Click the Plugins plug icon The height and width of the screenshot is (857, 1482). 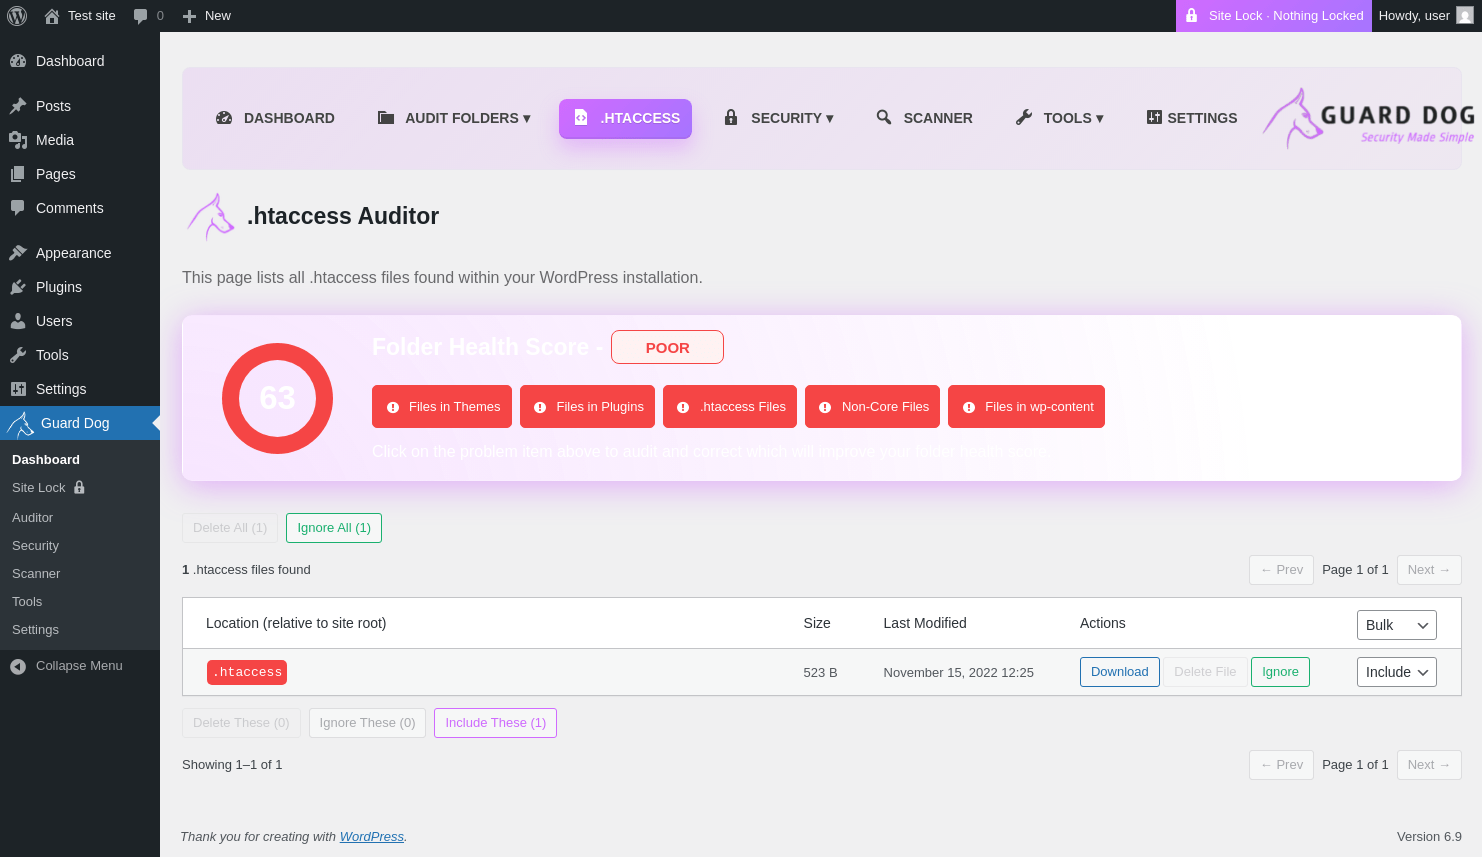click(18, 287)
